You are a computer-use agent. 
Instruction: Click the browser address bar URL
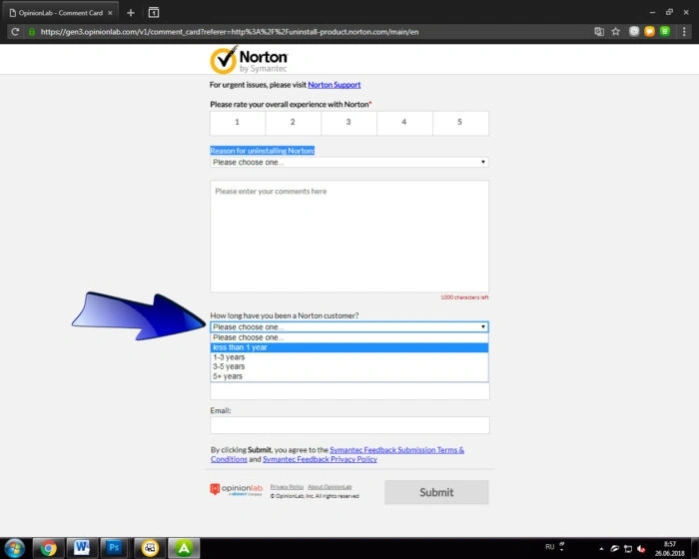(x=230, y=32)
